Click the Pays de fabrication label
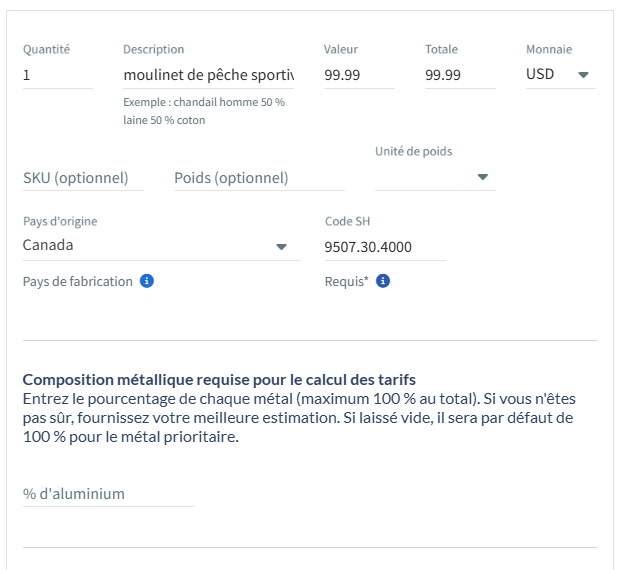 point(78,281)
